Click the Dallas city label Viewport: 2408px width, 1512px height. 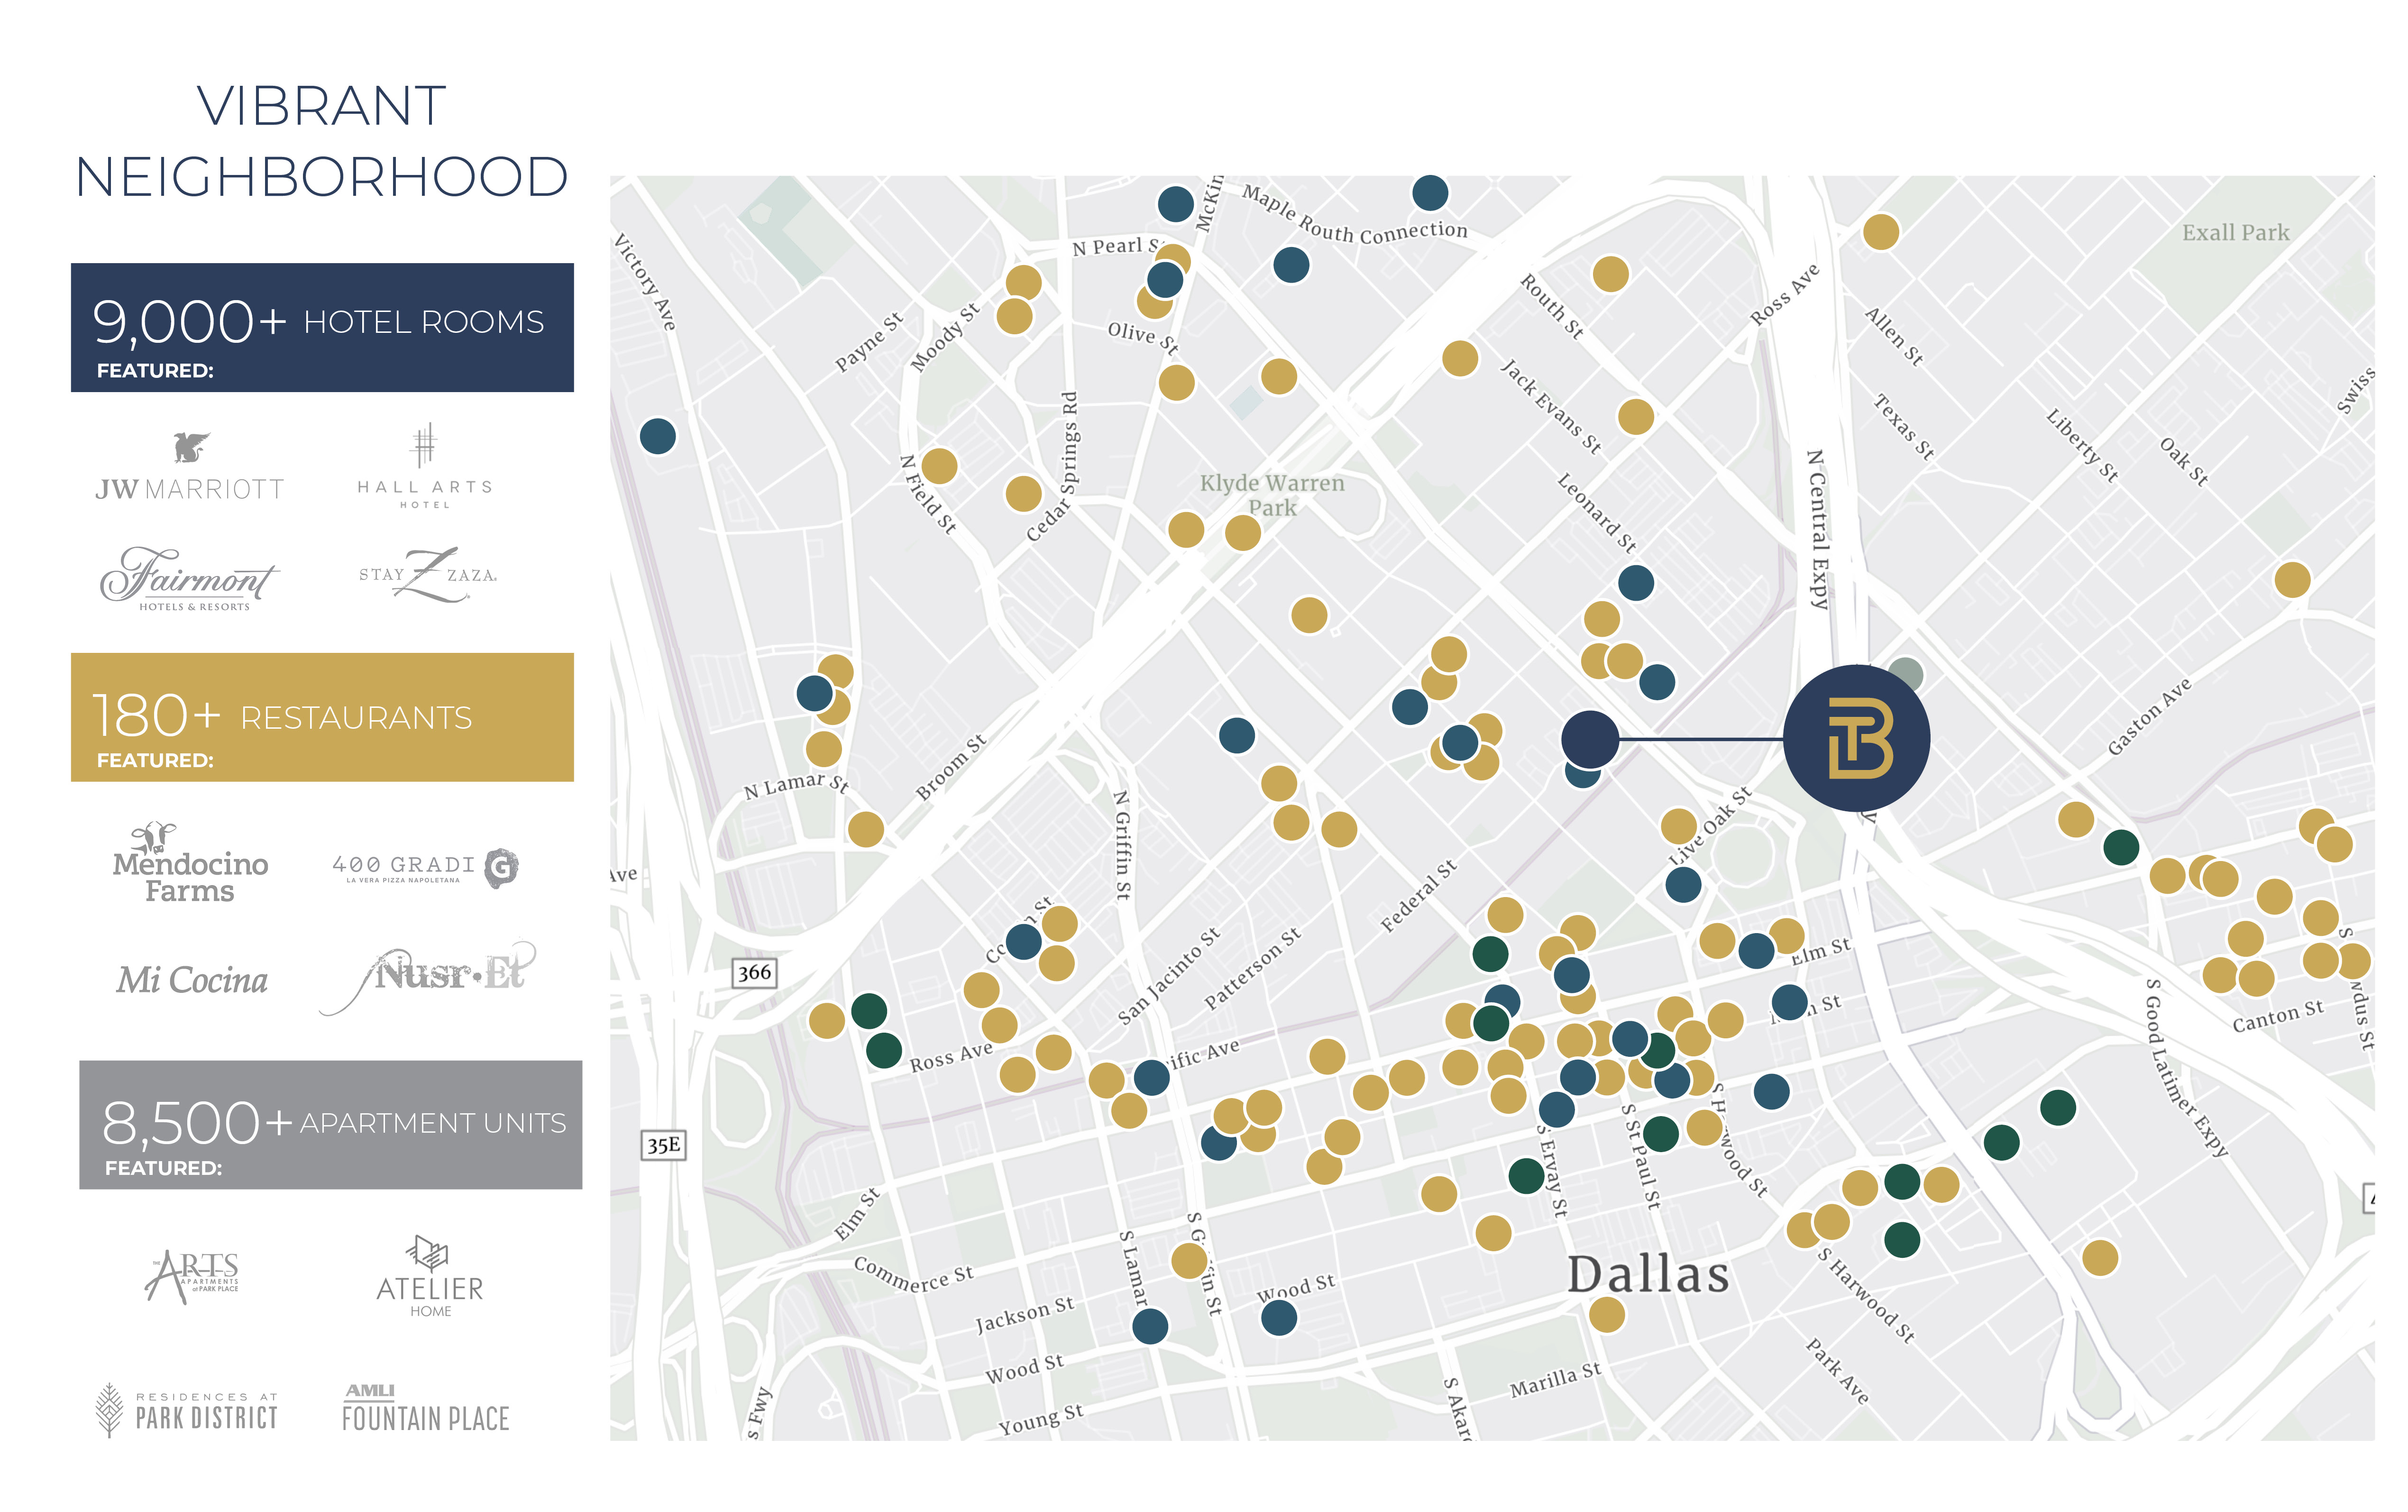pos(1648,1274)
